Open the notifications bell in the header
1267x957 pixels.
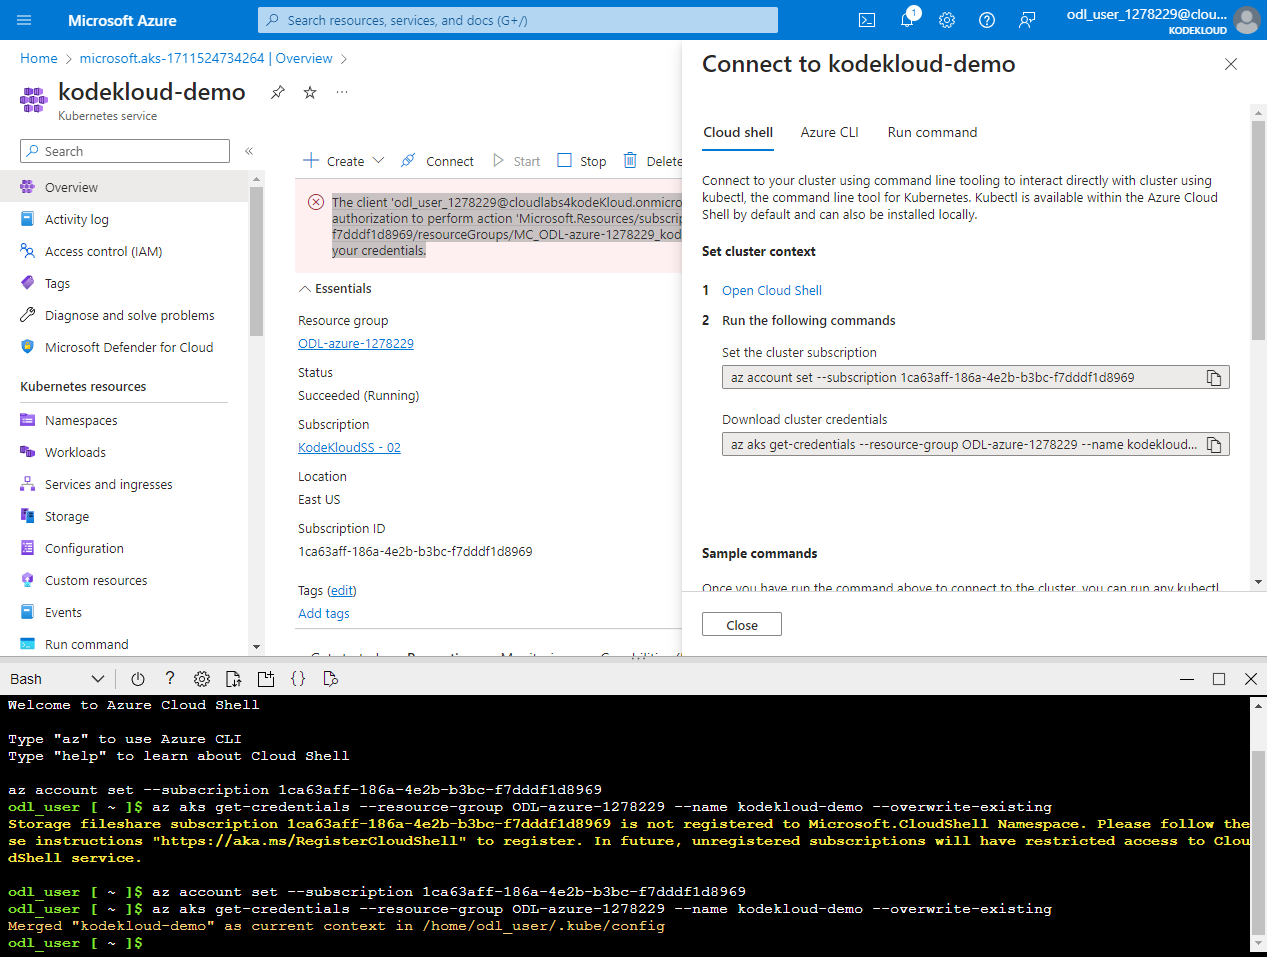[x=907, y=20]
